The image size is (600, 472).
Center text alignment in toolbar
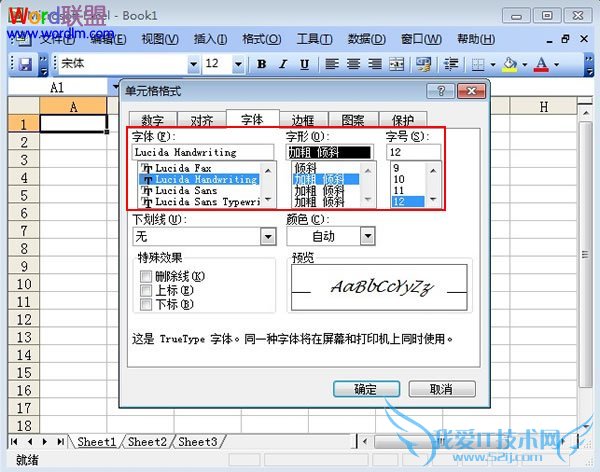[353, 64]
